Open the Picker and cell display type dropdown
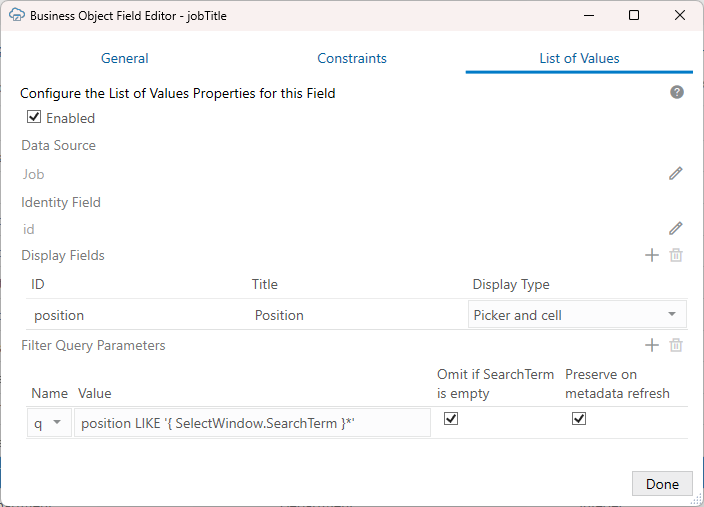Viewport: 704px width, 507px height. point(577,315)
